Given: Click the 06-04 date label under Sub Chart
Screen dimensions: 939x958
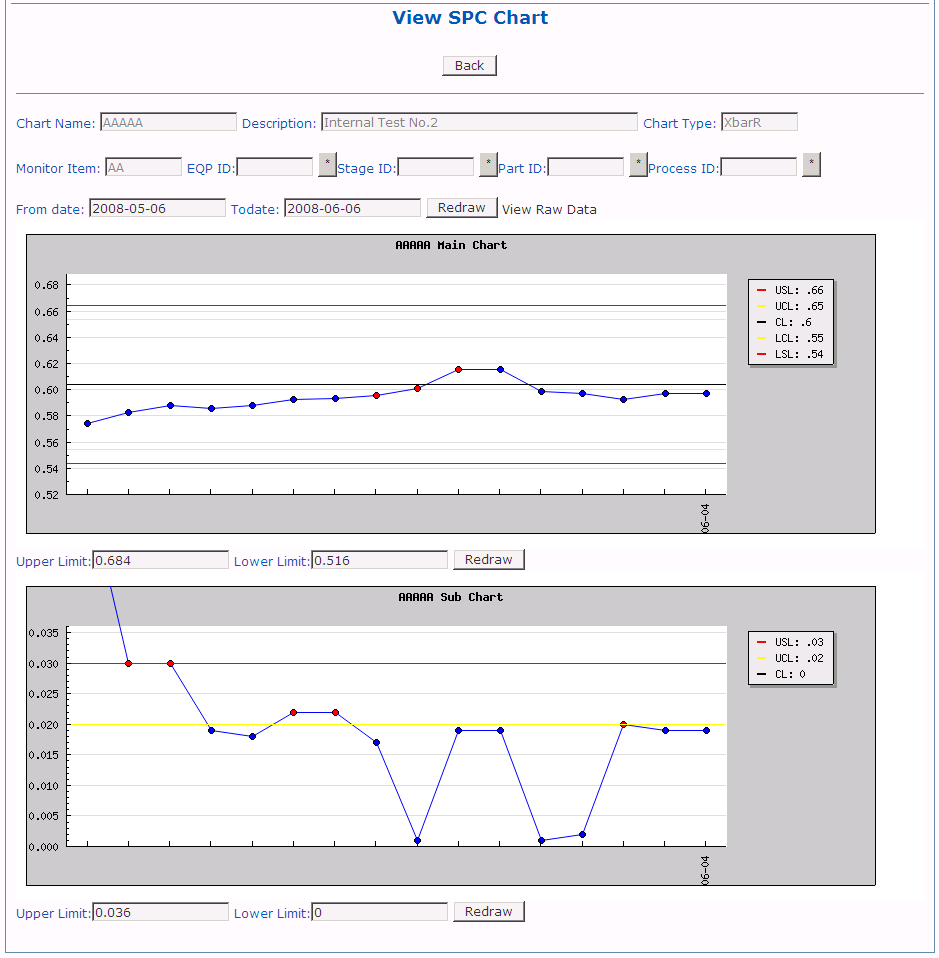Looking at the screenshot, I should coord(706,870).
